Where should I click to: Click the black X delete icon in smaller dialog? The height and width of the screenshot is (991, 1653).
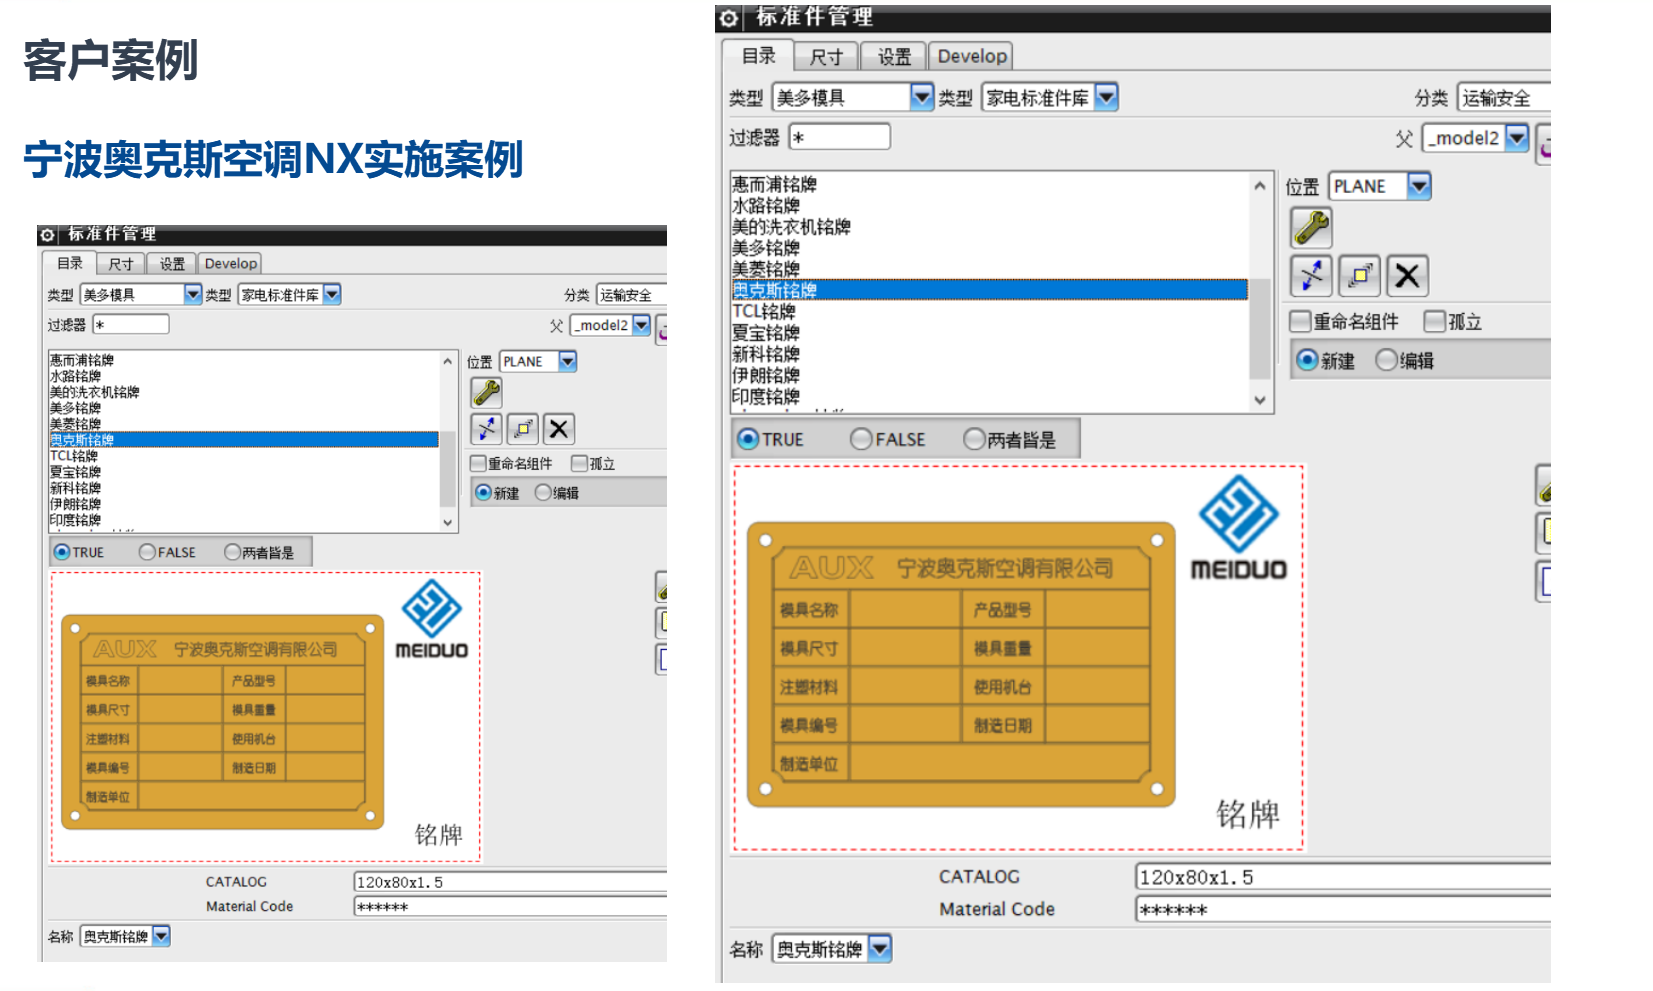click(559, 429)
